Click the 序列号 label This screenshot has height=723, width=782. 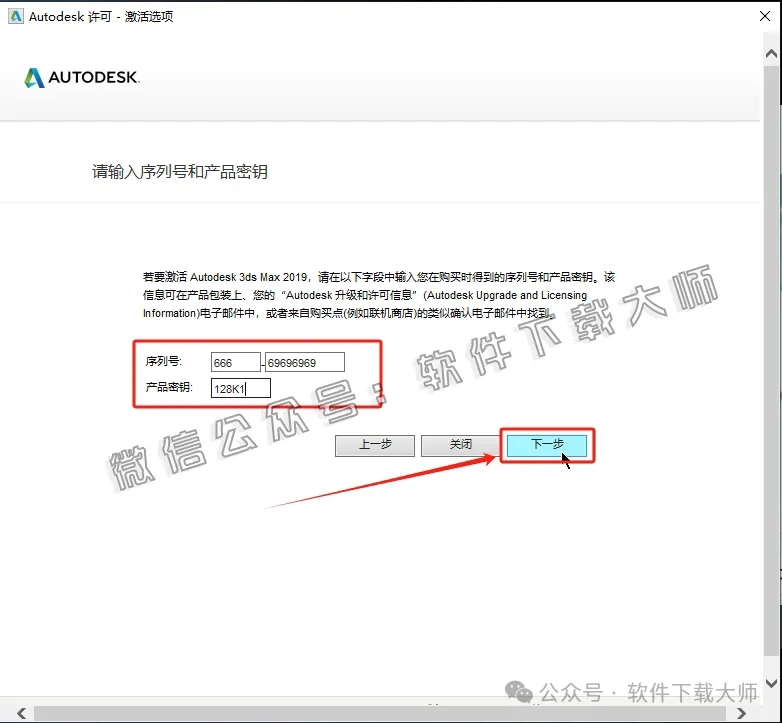[164, 361]
